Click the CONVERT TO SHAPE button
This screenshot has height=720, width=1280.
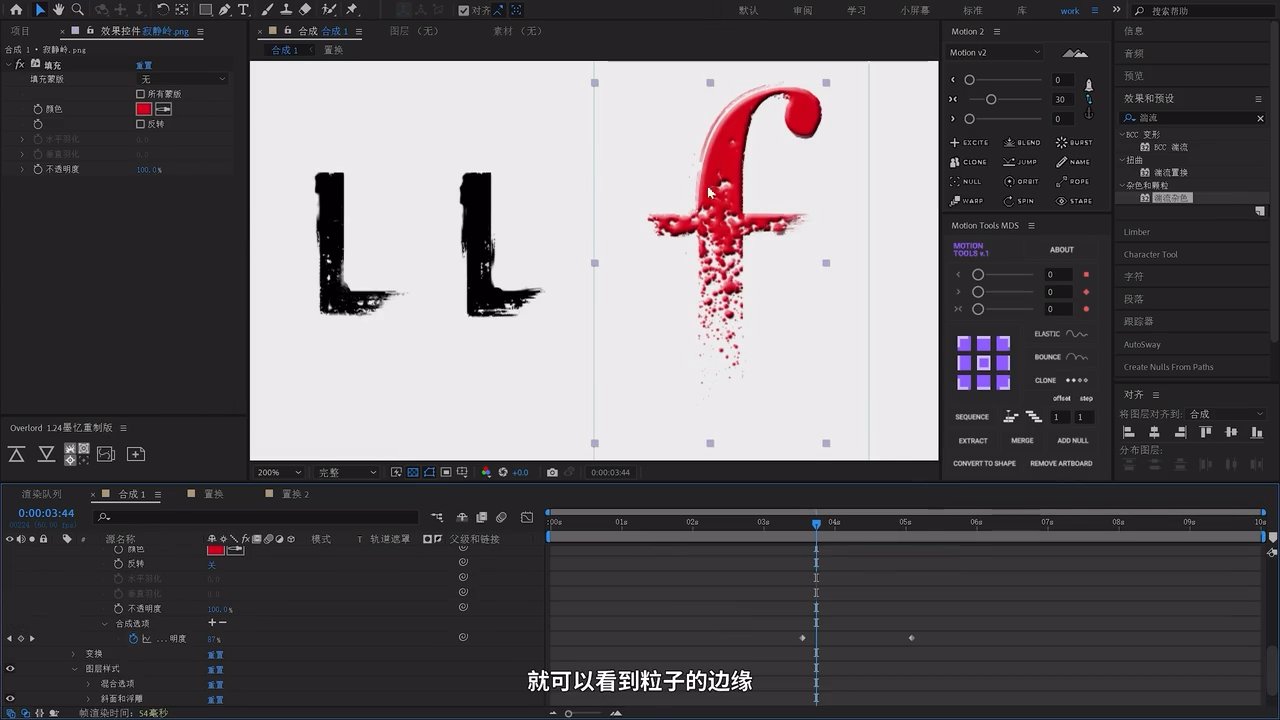[x=984, y=463]
